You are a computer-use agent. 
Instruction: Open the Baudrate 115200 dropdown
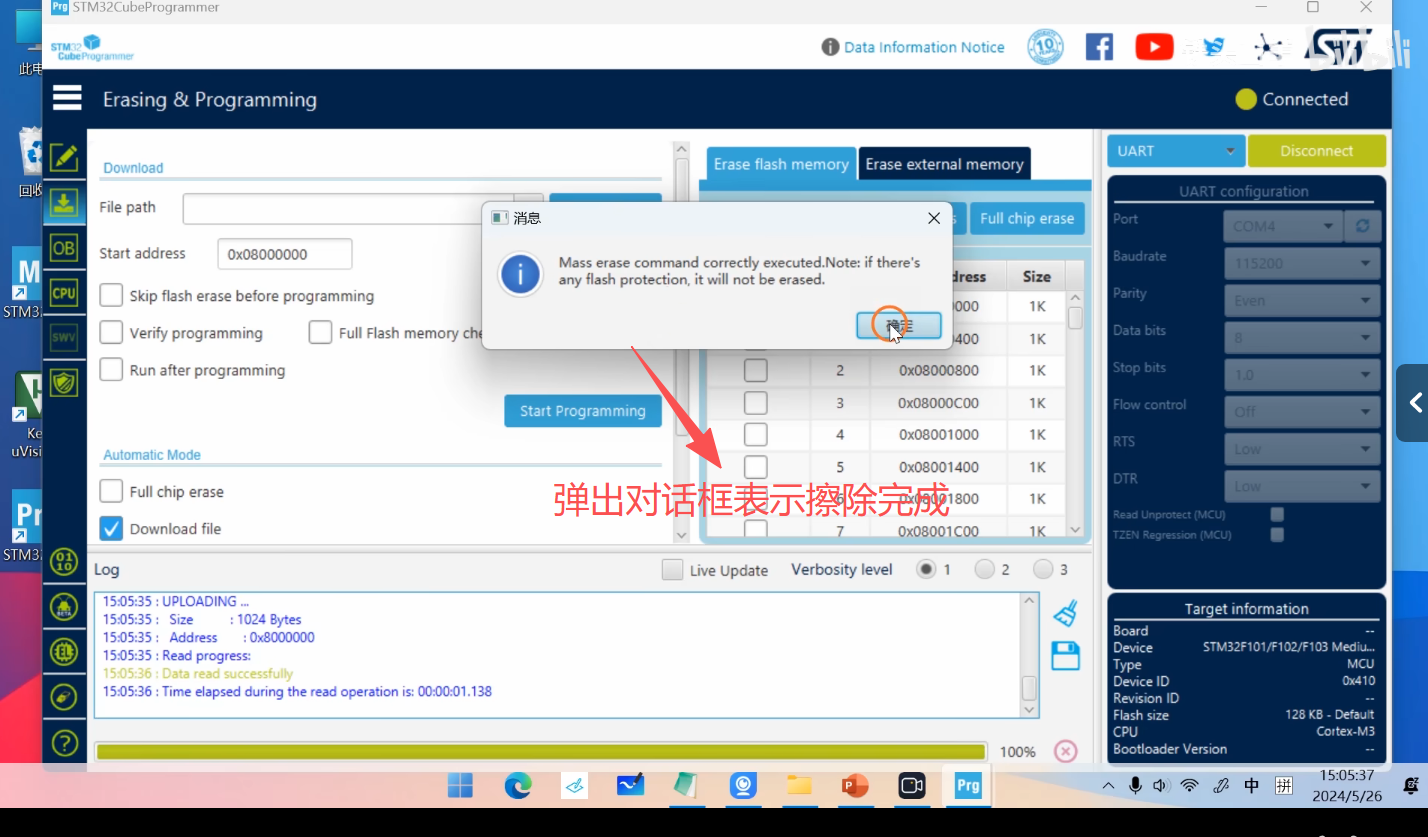(x=1302, y=263)
